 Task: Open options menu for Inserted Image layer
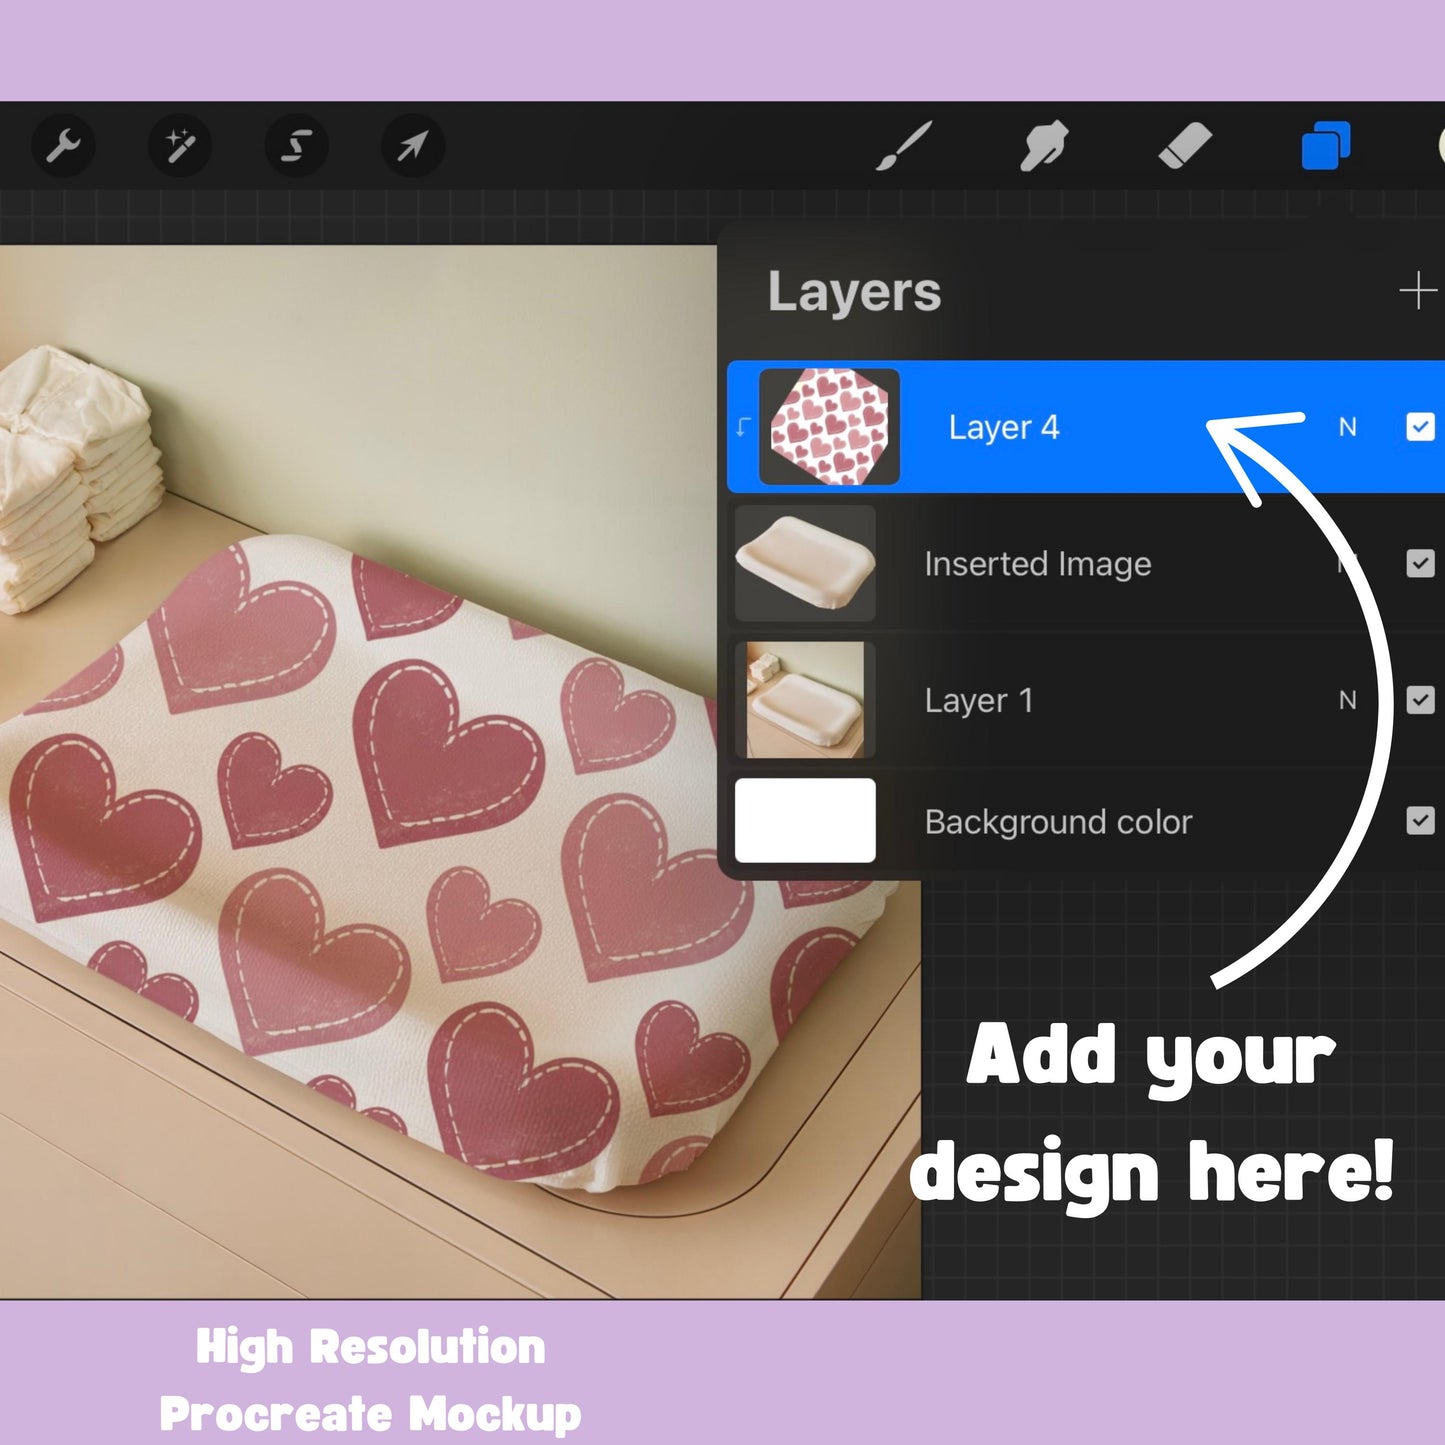pyautogui.click(x=1038, y=564)
